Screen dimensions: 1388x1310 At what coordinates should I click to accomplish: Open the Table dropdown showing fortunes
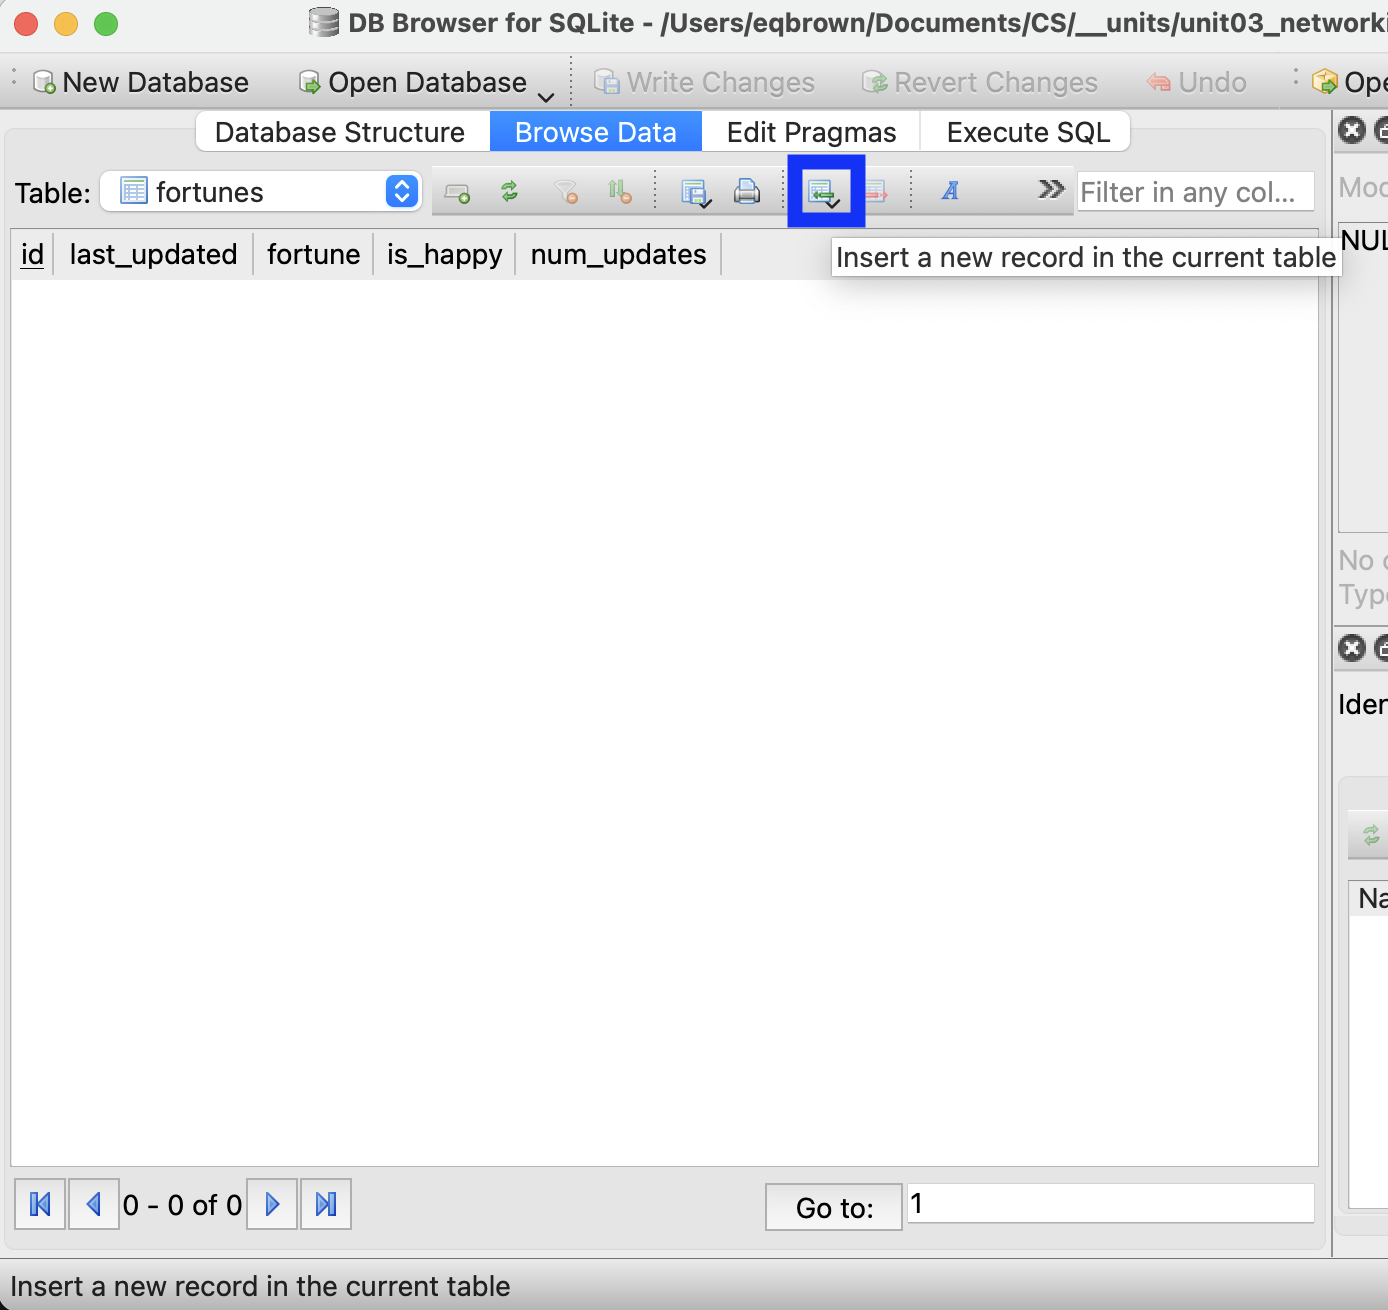coord(261,191)
